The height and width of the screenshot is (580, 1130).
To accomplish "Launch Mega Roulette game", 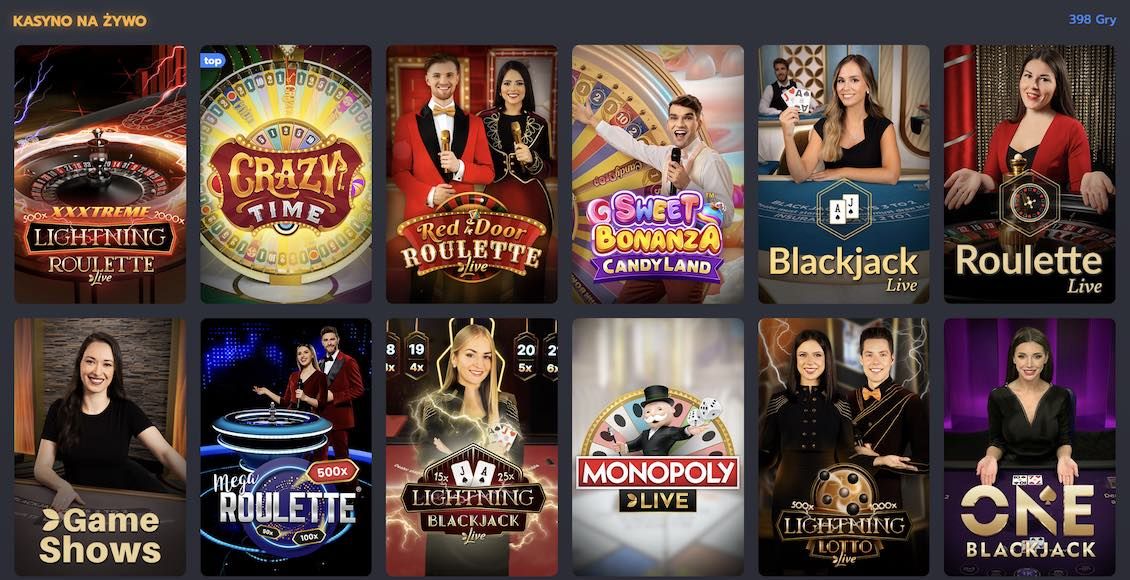I will [286, 447].
